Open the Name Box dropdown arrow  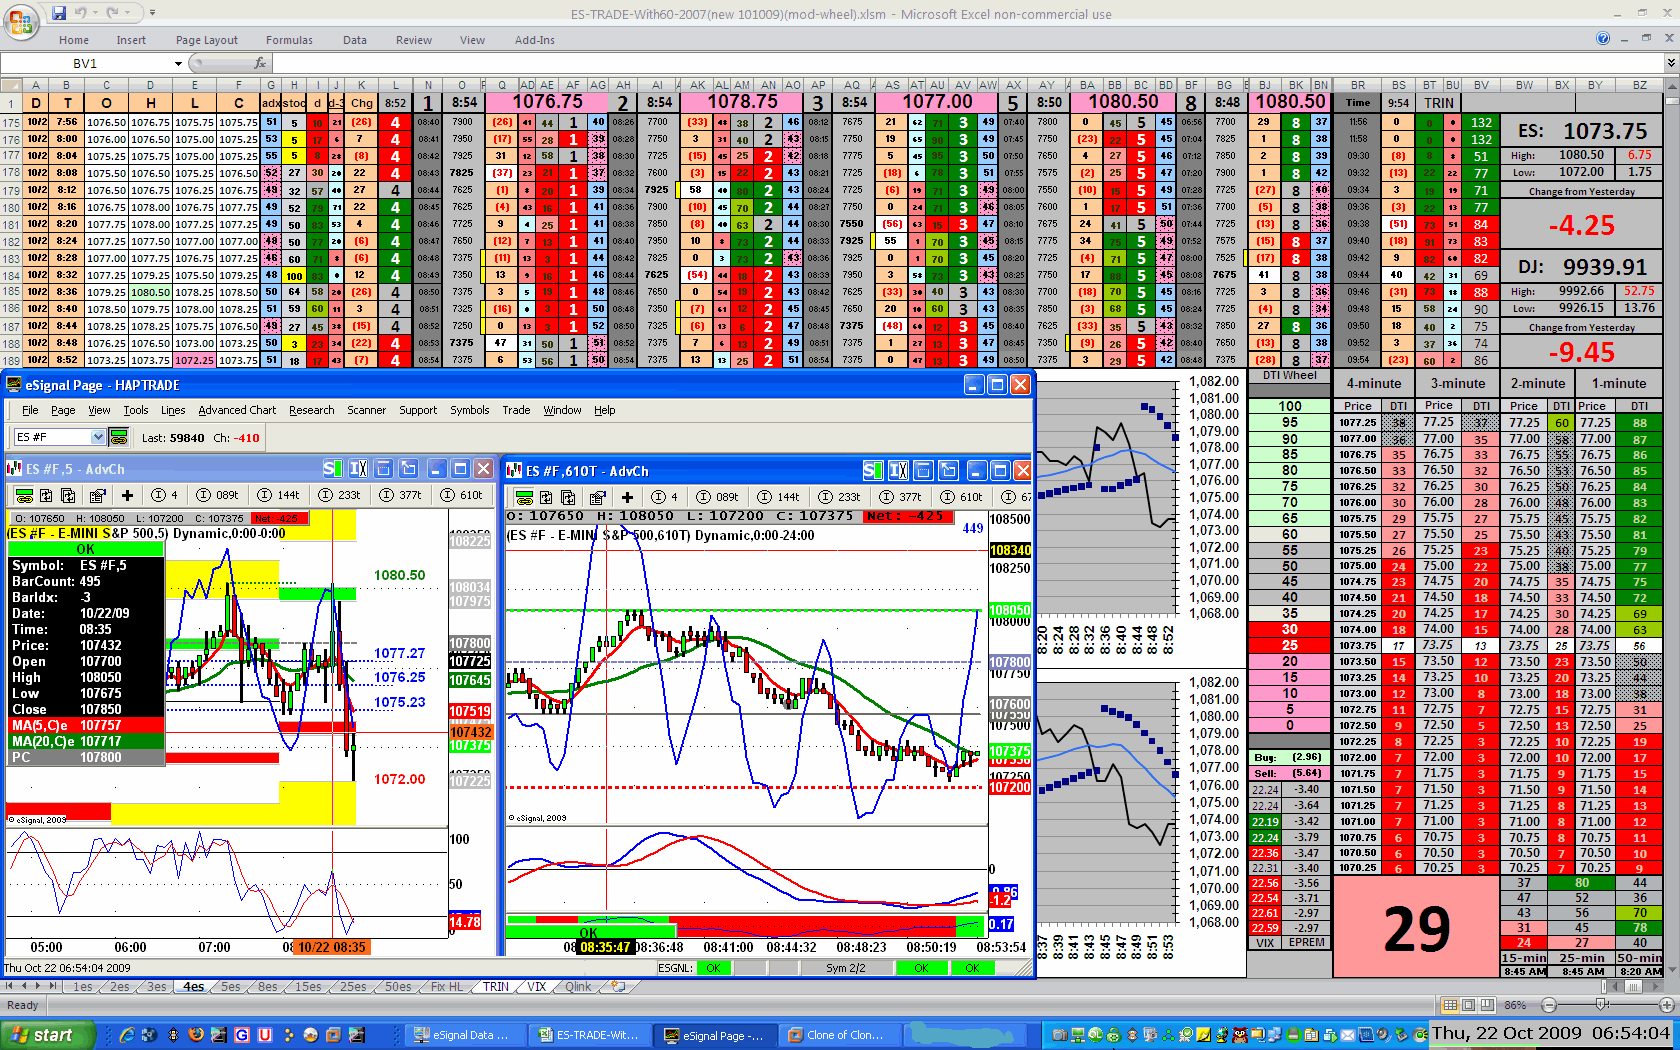click(x=179, y=63)
